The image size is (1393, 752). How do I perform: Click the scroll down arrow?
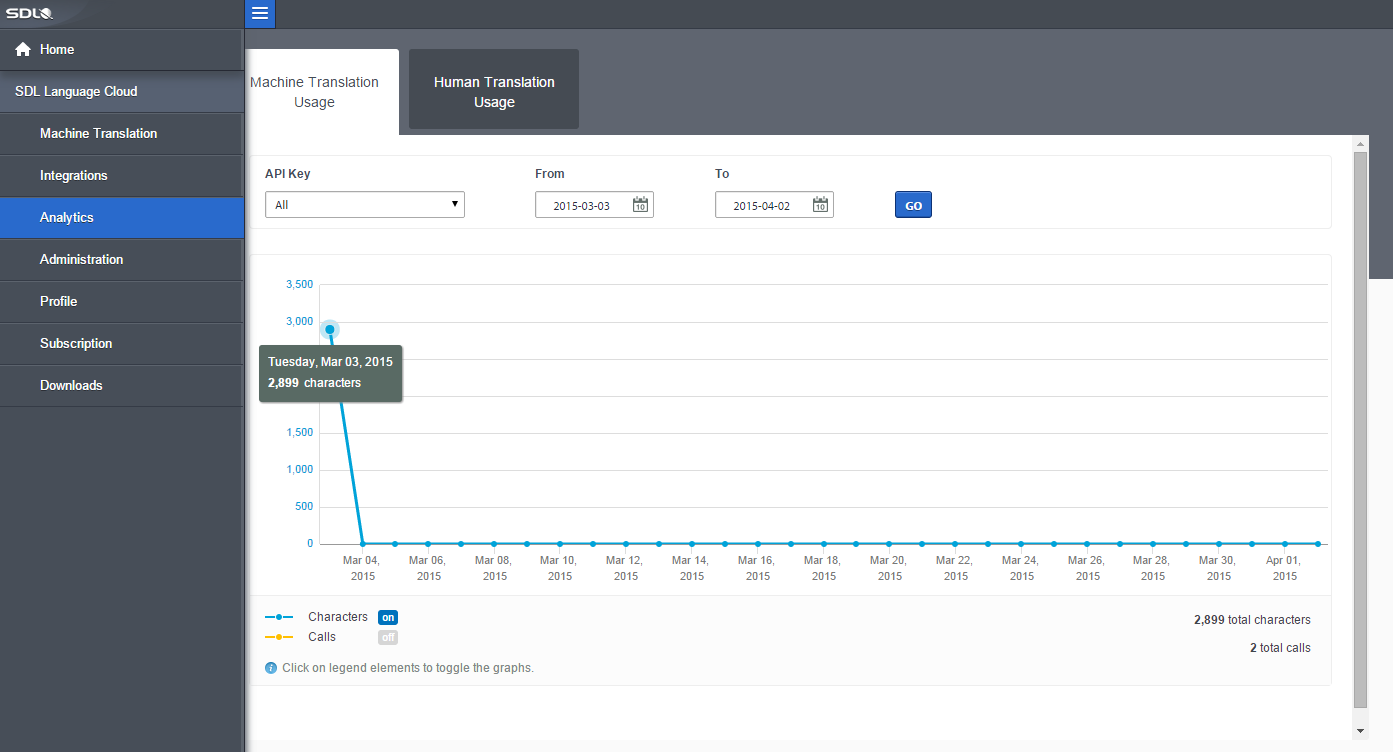tap(1359, 731)
